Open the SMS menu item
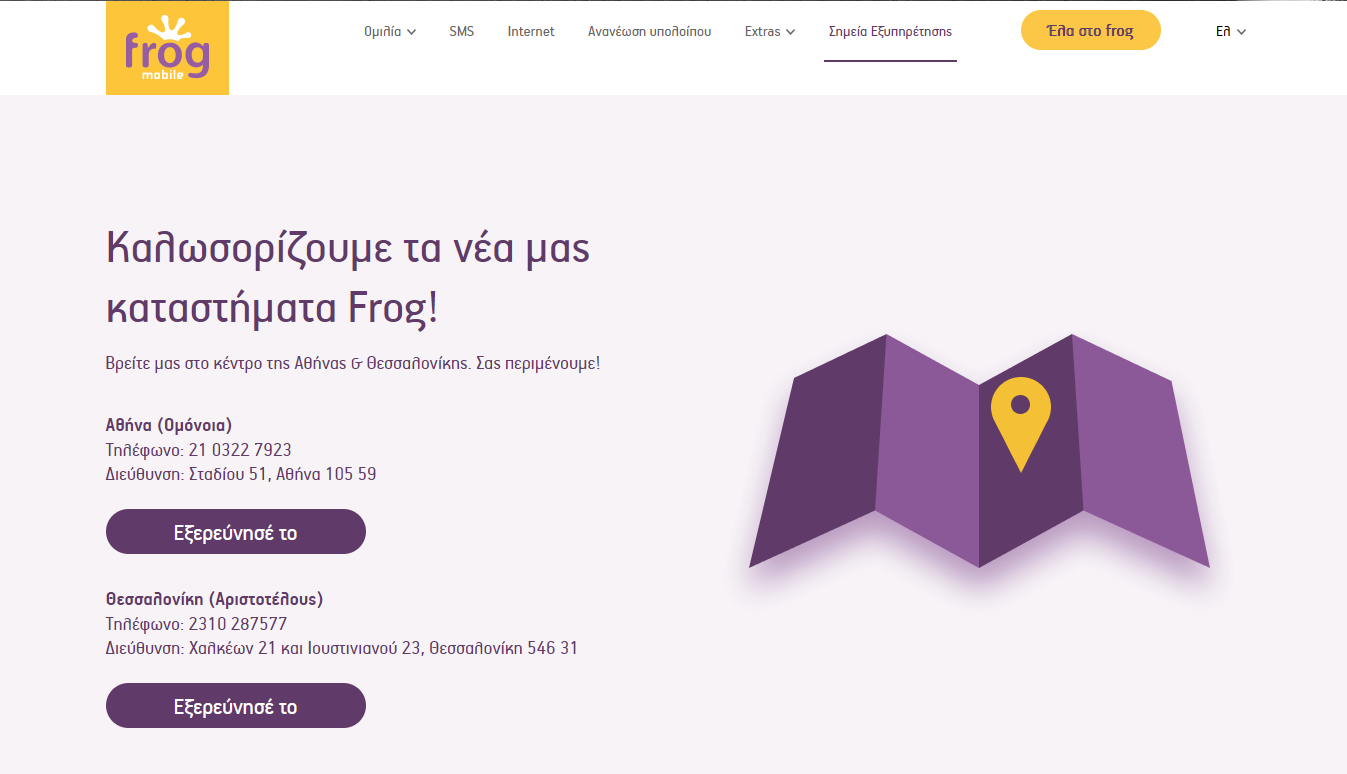Image resolution: width=1347 pixels, height=774 pixels. [x=461, y=32]
